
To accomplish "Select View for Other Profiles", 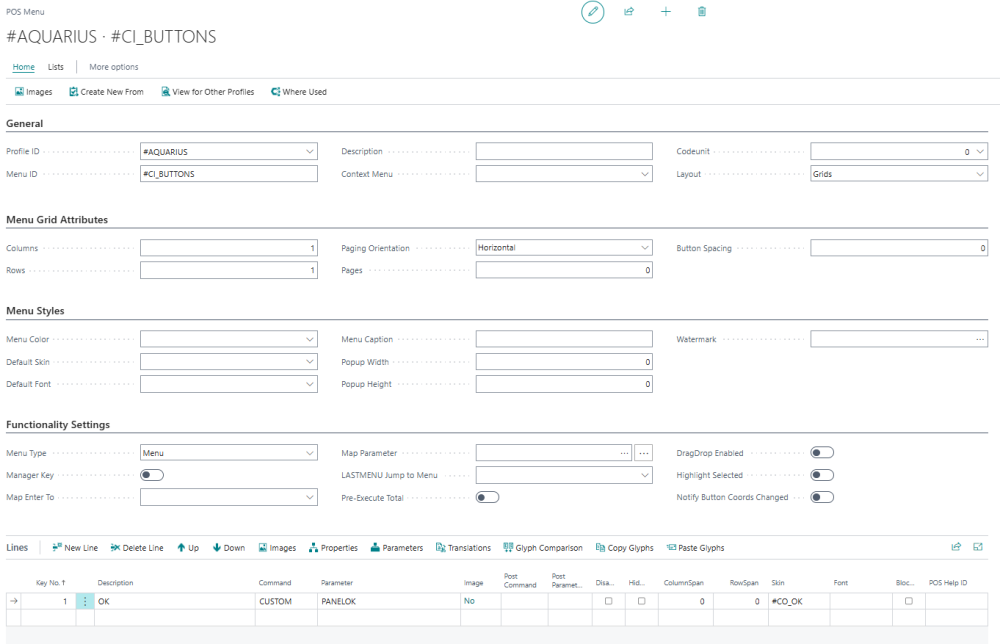I will click(x=205, y=91).
